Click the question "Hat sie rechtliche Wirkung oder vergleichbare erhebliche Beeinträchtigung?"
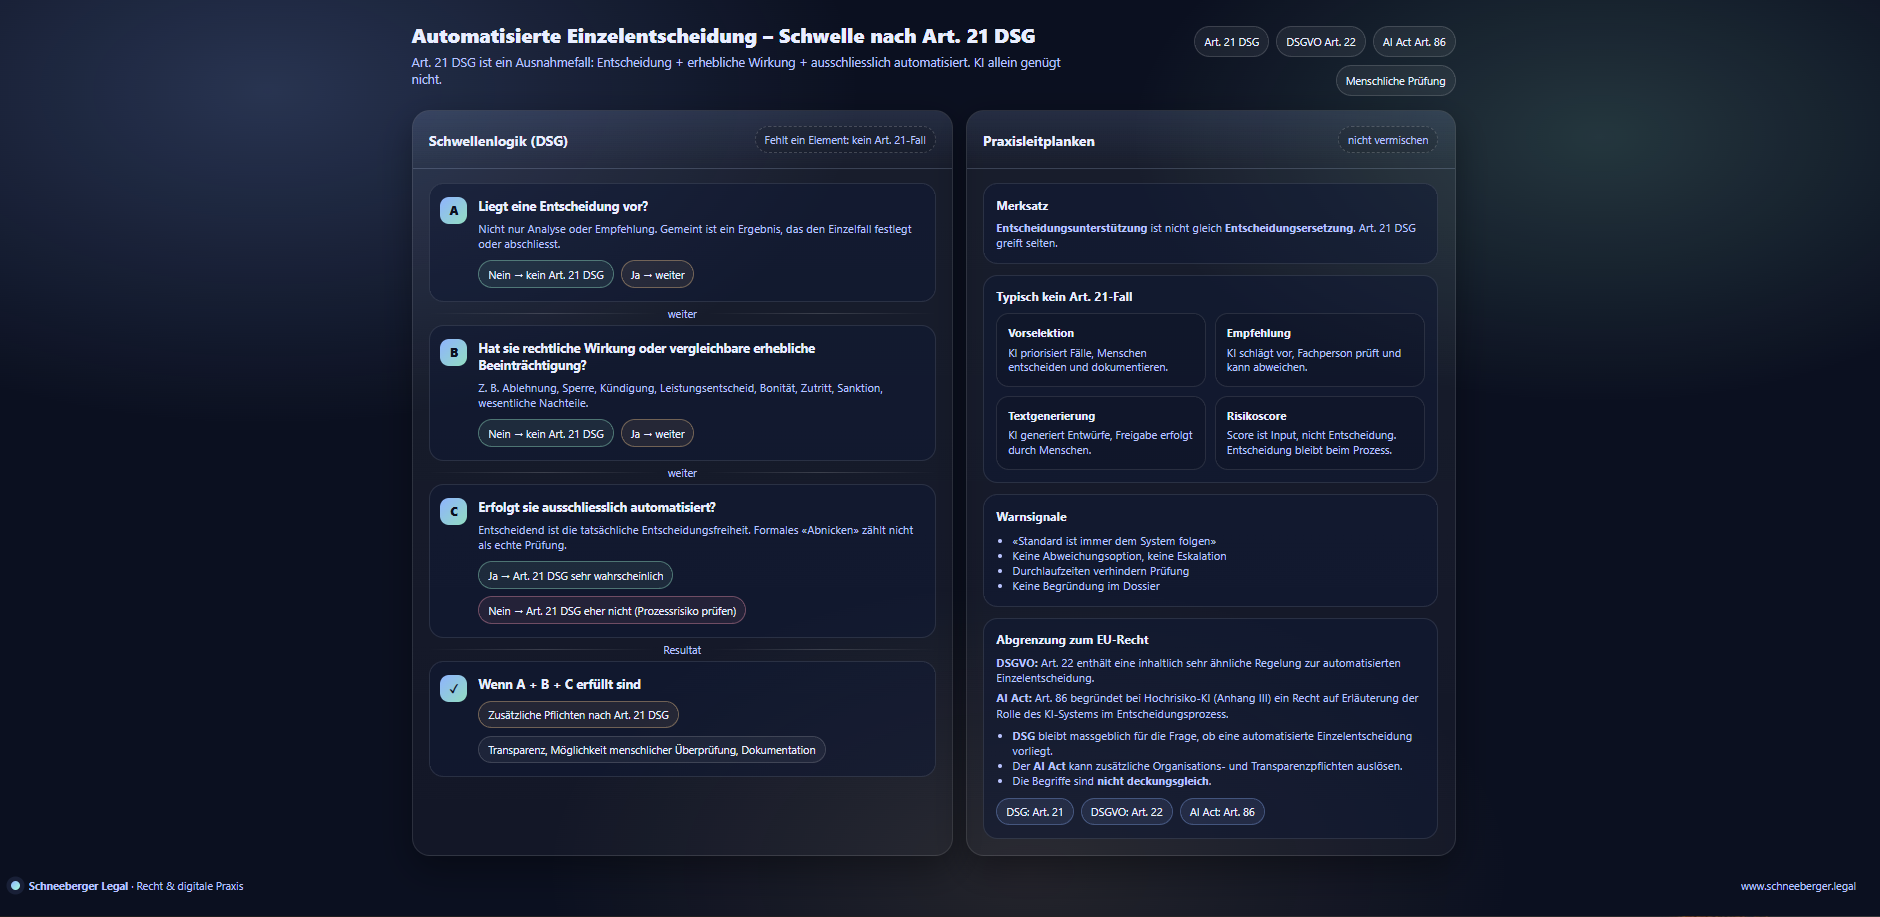 tap(646, 356)
